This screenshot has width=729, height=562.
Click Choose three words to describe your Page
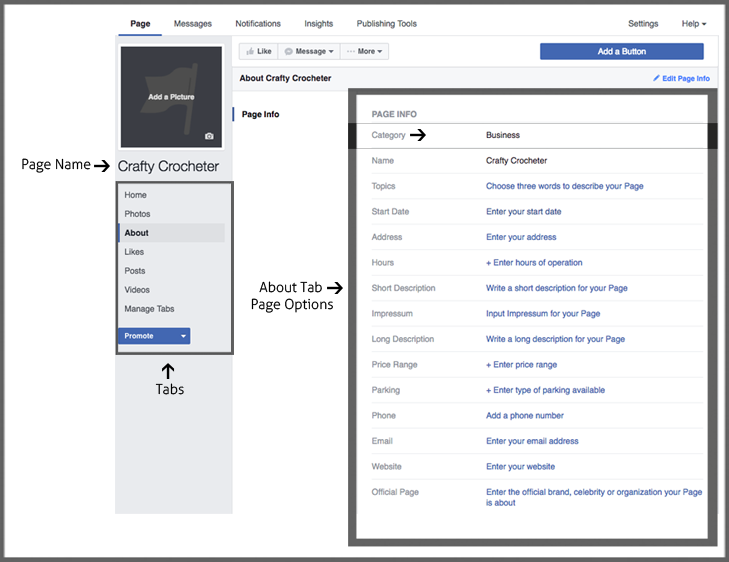tap(564, 186)
